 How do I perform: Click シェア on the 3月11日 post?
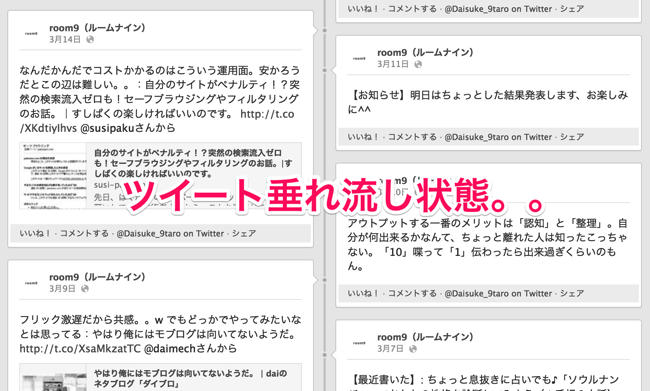click(x=572, y=137)
